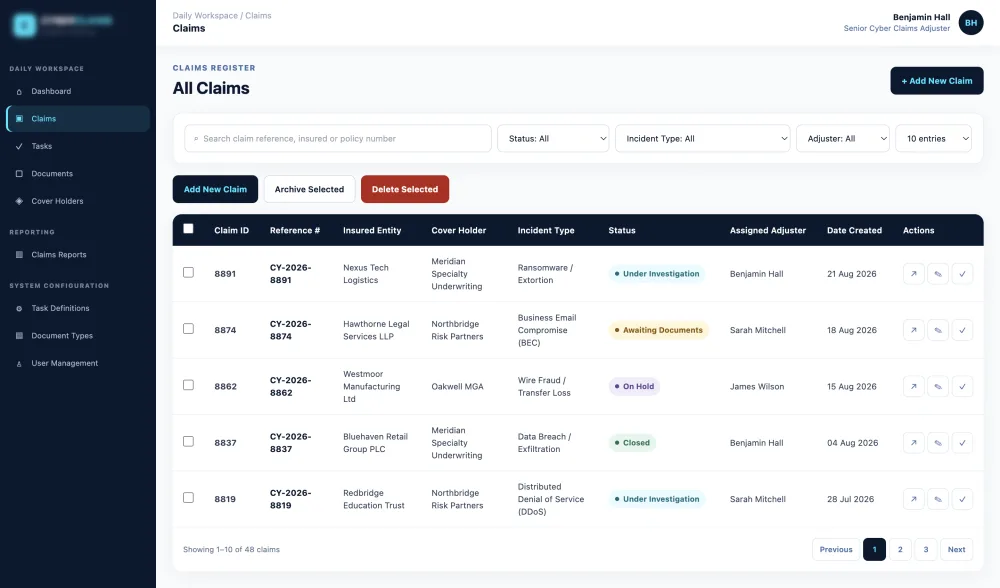Image resolution: width=1000 pixels, height=588 pixels.
Task: Click the Claims Reports icon
Action: (19, 254)
